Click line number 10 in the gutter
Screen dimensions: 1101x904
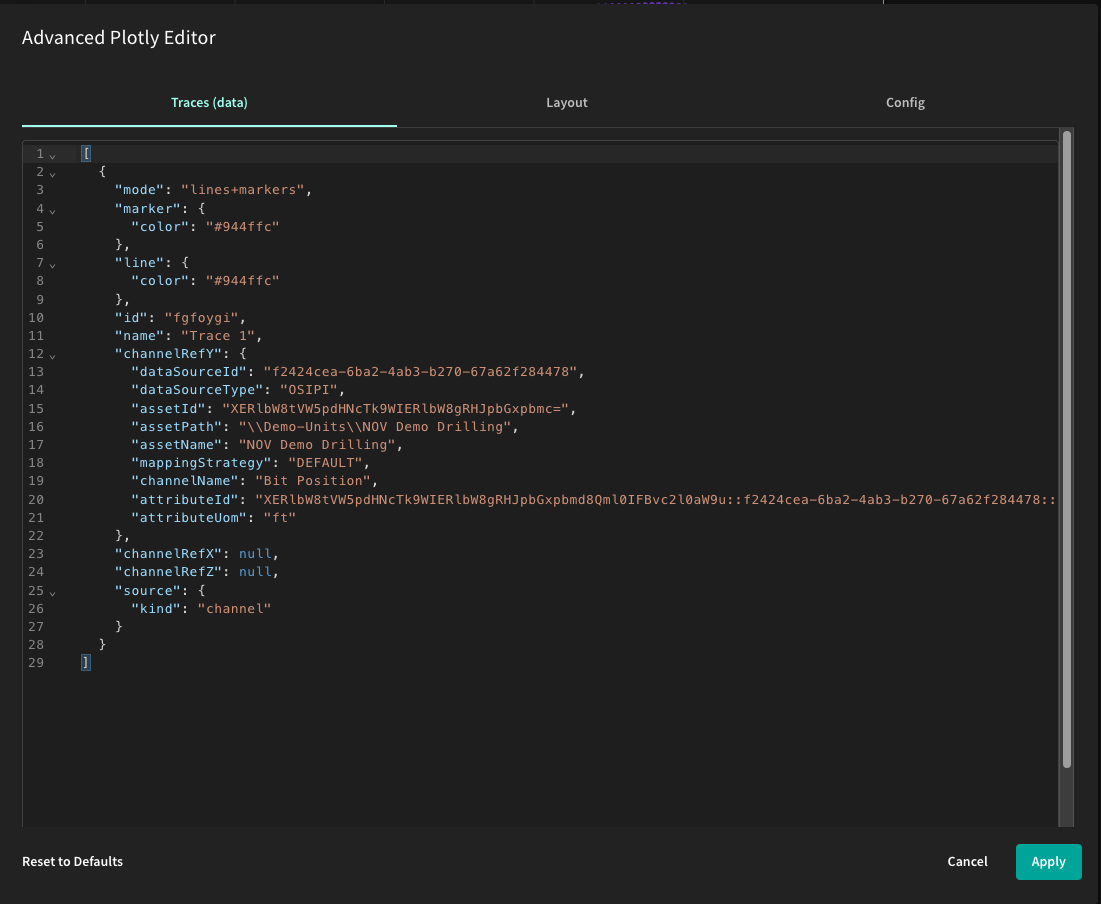click(36, 317)
